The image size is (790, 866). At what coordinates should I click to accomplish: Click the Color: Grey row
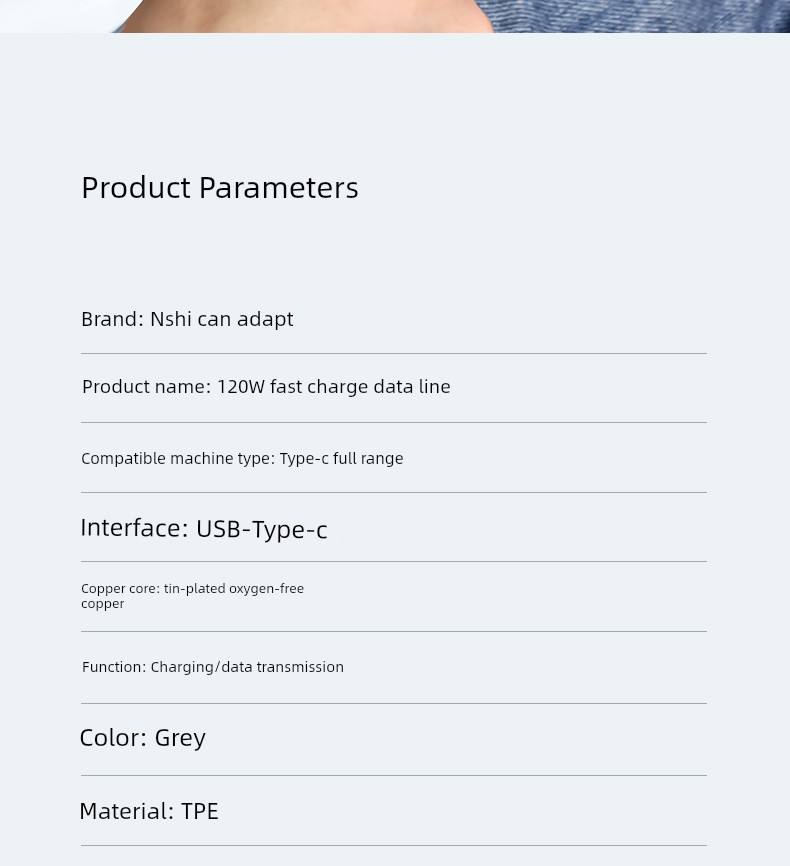[143, 738]
